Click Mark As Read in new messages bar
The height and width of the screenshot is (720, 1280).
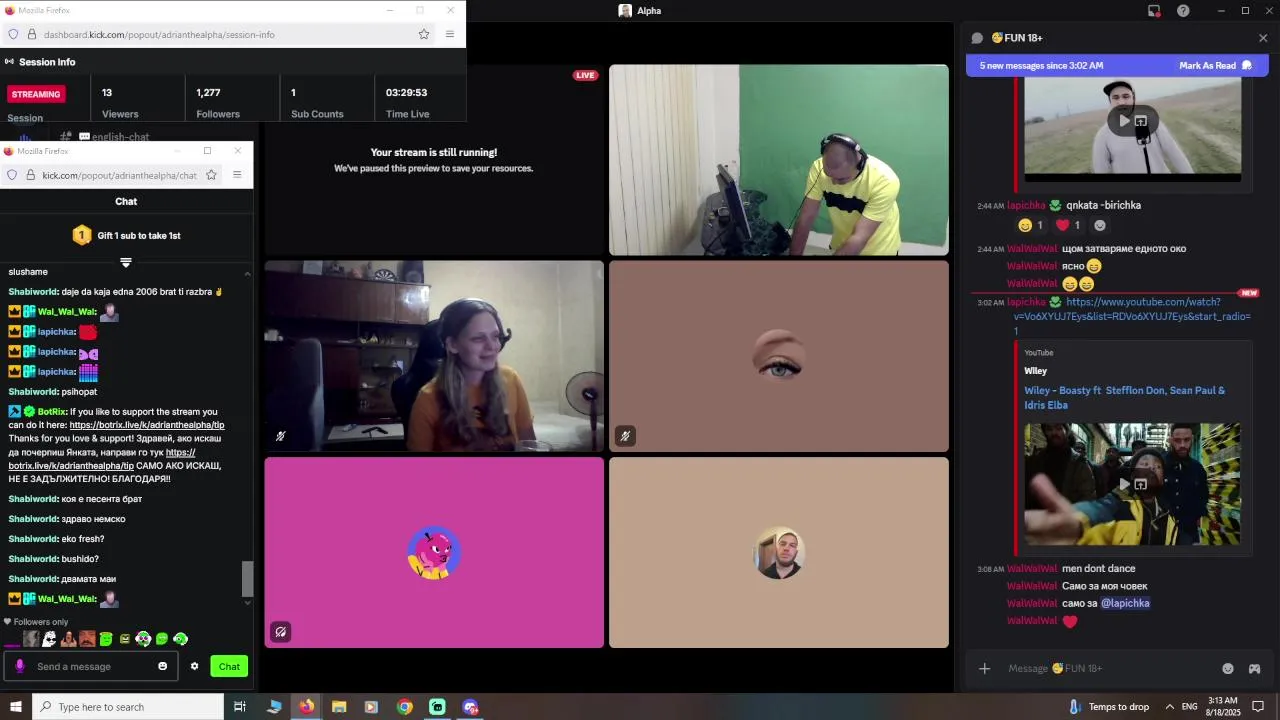pyautogui.click(x=1216, y=66)
